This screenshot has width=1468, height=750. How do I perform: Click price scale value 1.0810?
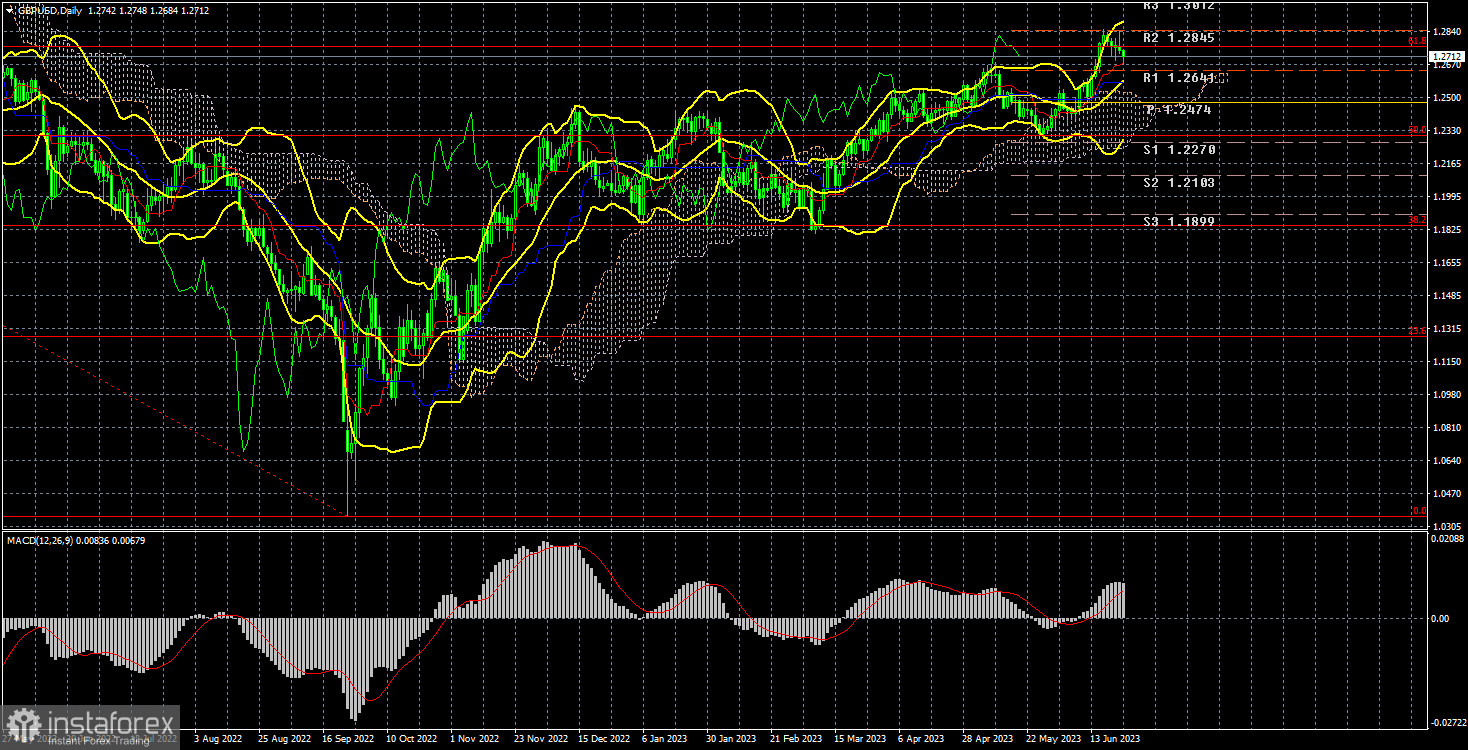pyautogui.click(x=1446, y=427)
